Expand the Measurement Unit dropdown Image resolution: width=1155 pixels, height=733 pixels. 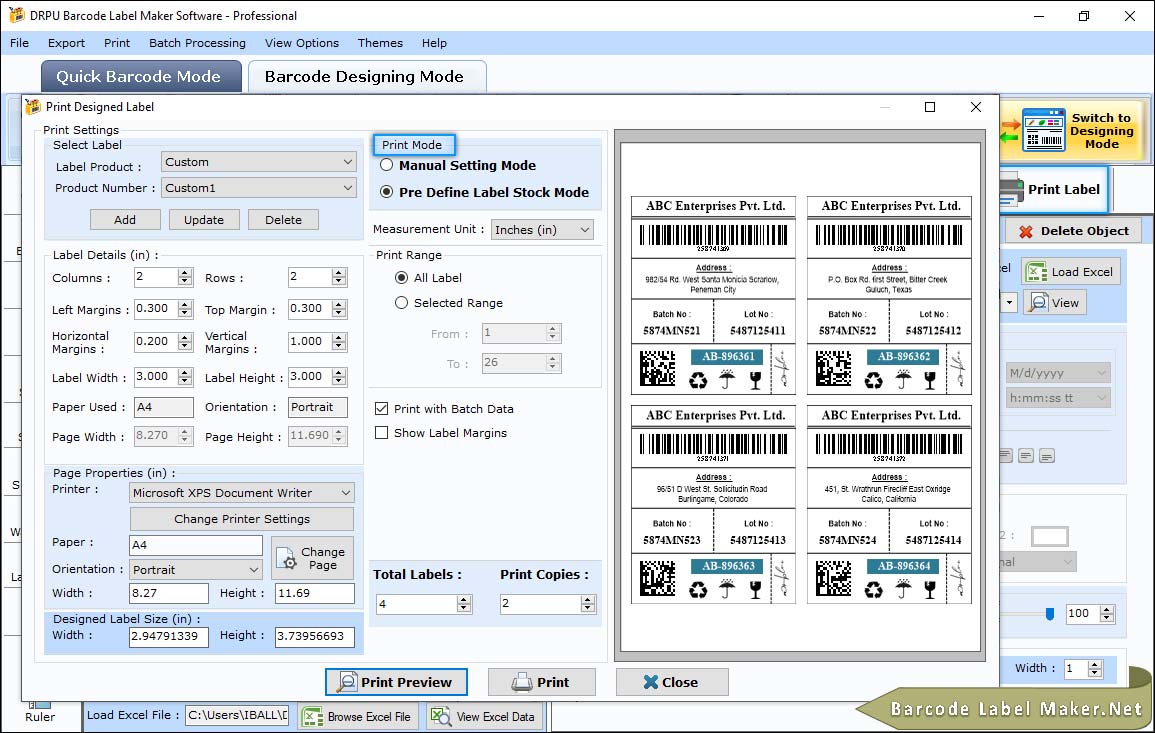542,230
